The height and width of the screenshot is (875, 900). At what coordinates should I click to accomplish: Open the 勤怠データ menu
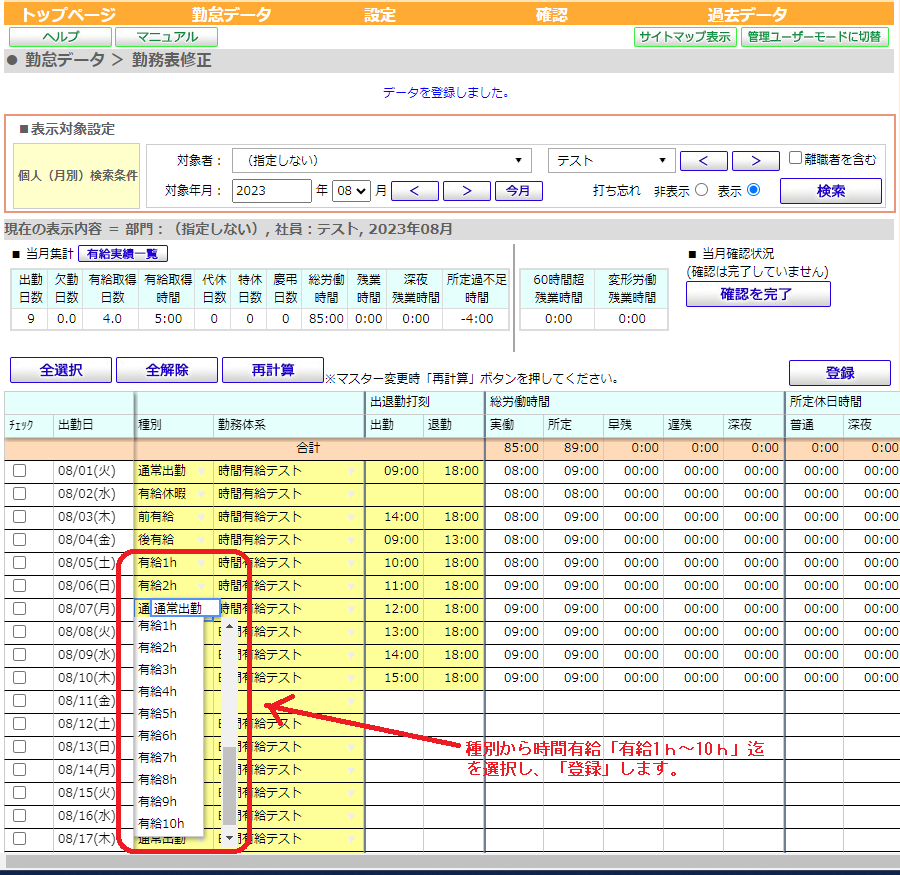[231, 14]
